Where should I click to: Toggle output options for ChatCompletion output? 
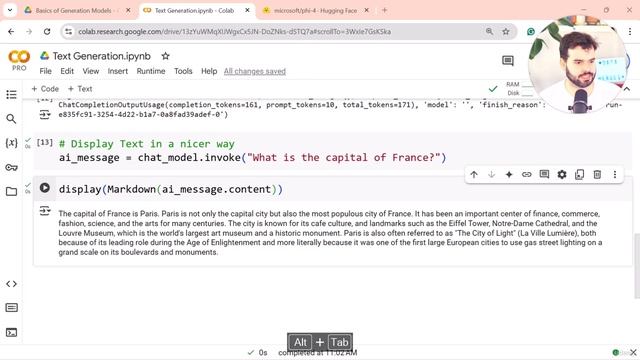[44, 115]
